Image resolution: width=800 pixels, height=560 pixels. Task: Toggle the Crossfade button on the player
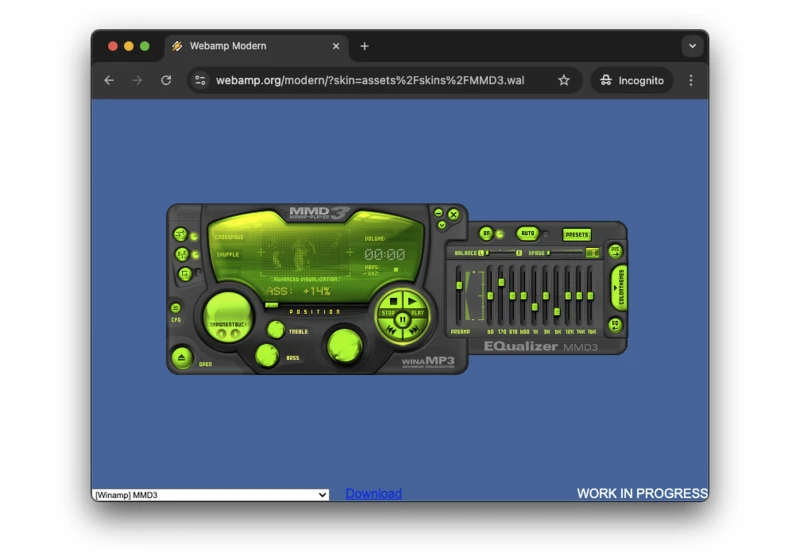tap(180, 235)
